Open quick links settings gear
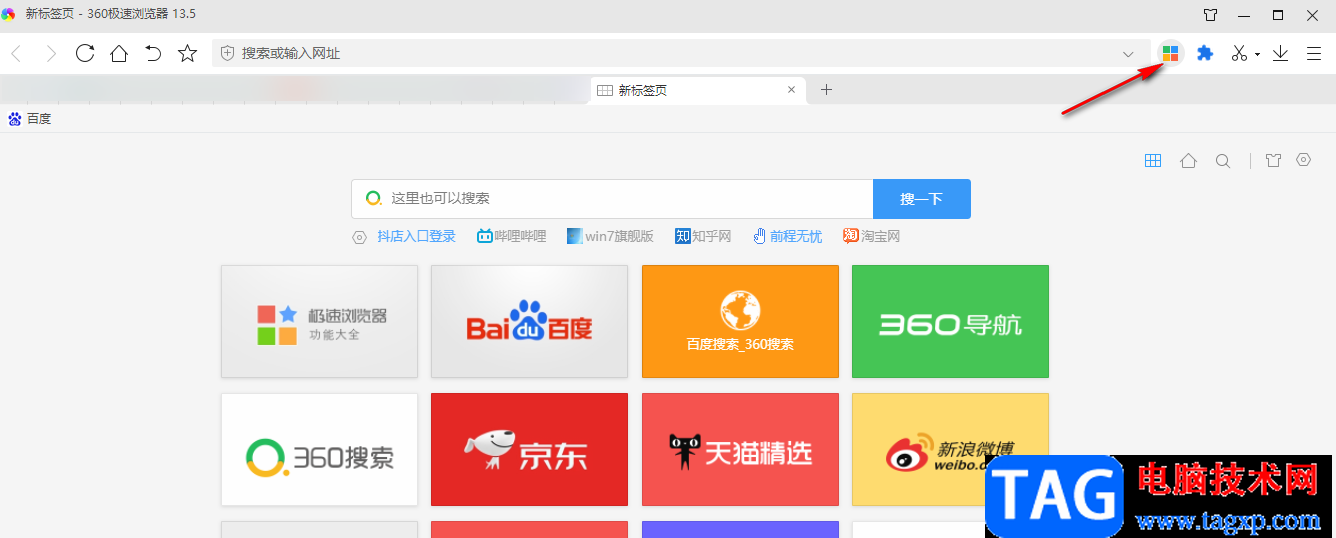Image resolution: width=1336 pixels, height=538 pixels. point(360,237)
